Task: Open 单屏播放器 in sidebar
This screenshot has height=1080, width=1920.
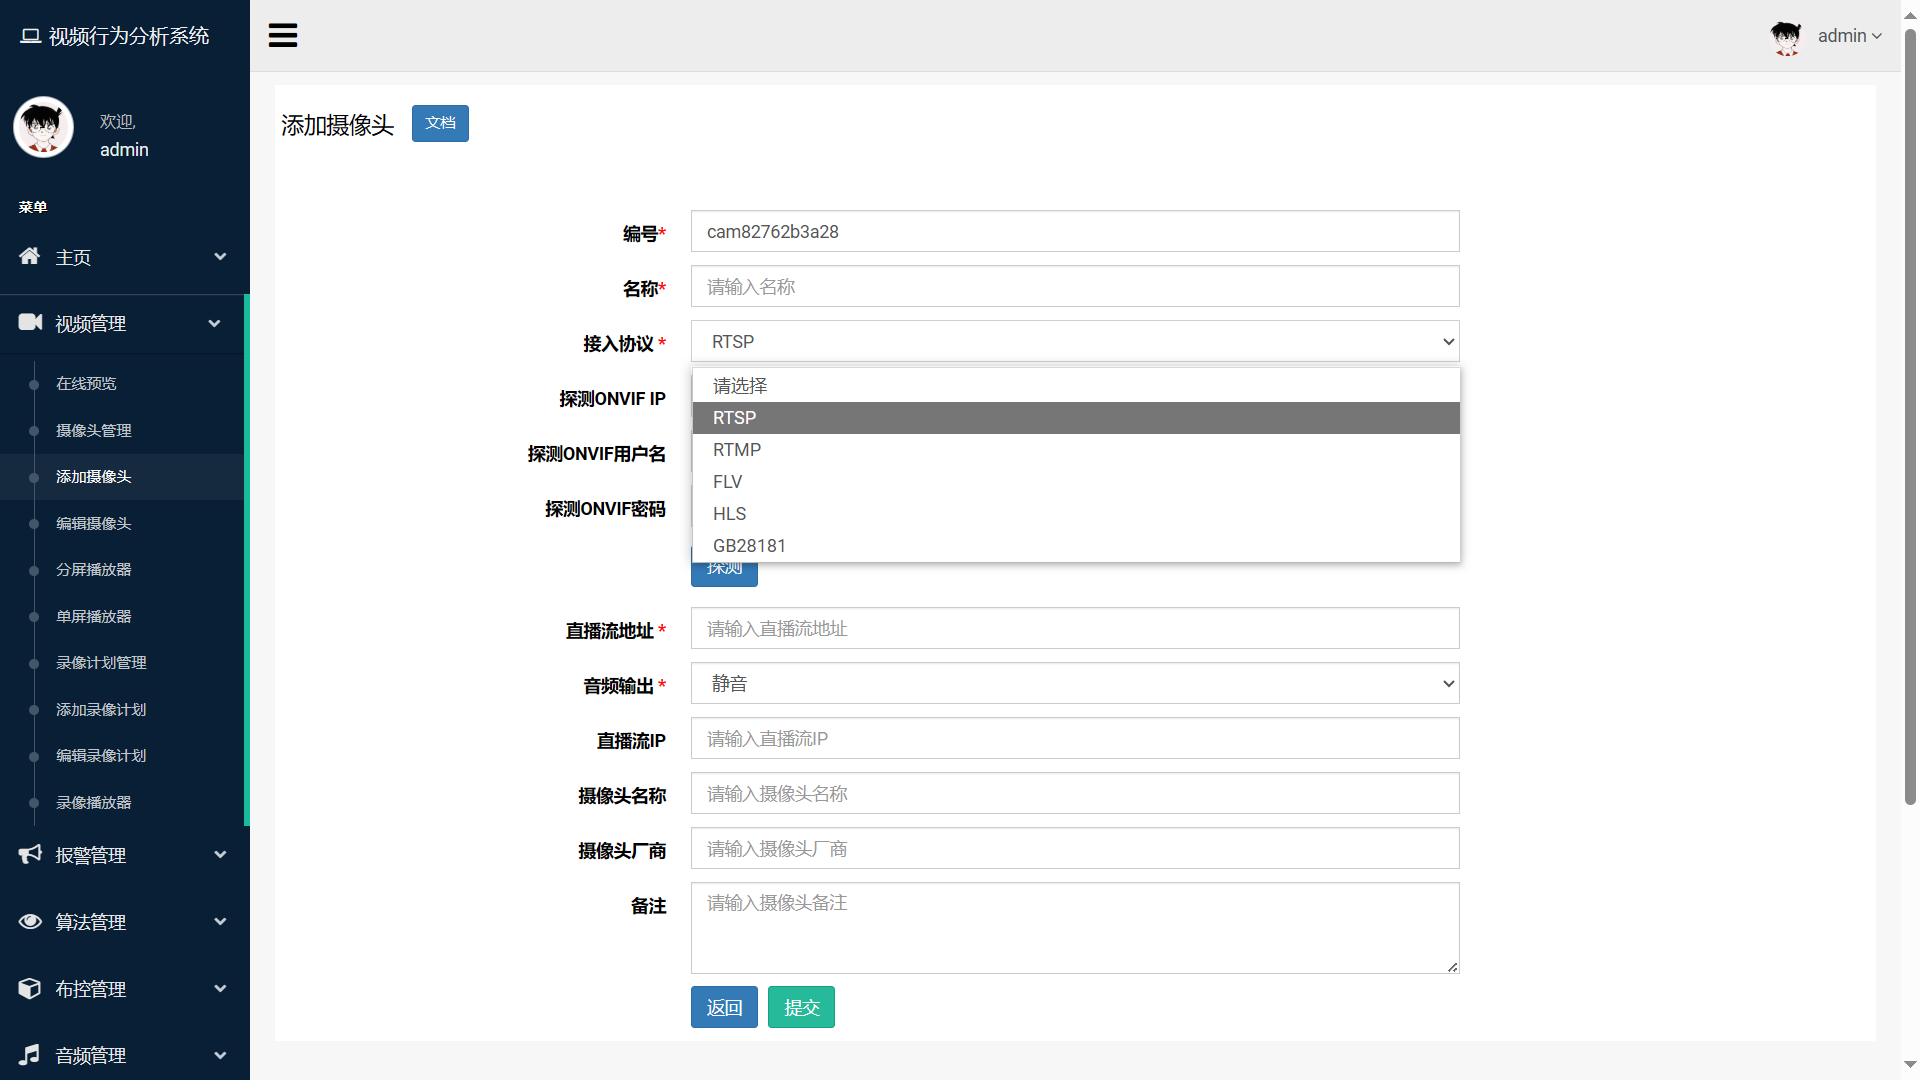Action: pos(94,616)
